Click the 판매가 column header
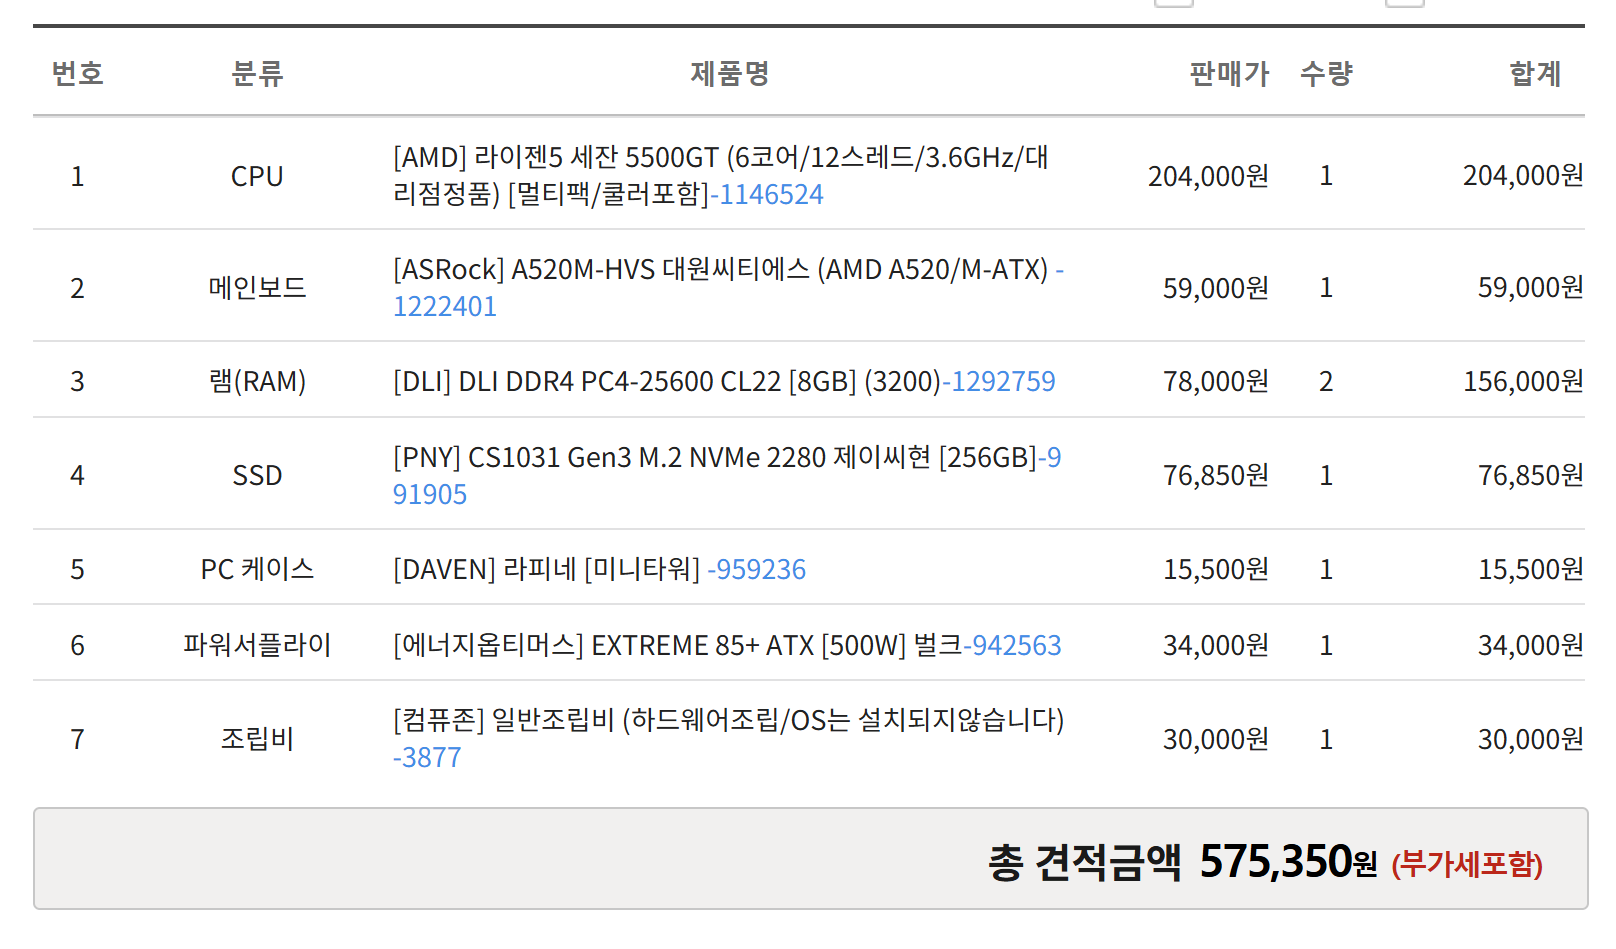Image resolution: width=1616 pixels, height=949 pixels. [1229, 73]
